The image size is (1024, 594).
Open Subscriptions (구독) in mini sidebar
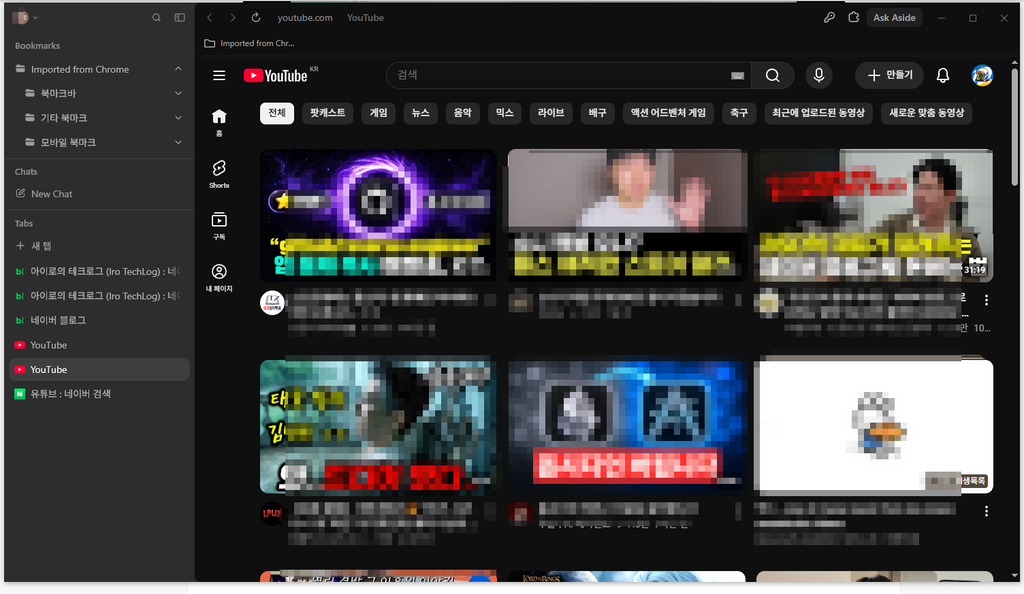point(219,226)
